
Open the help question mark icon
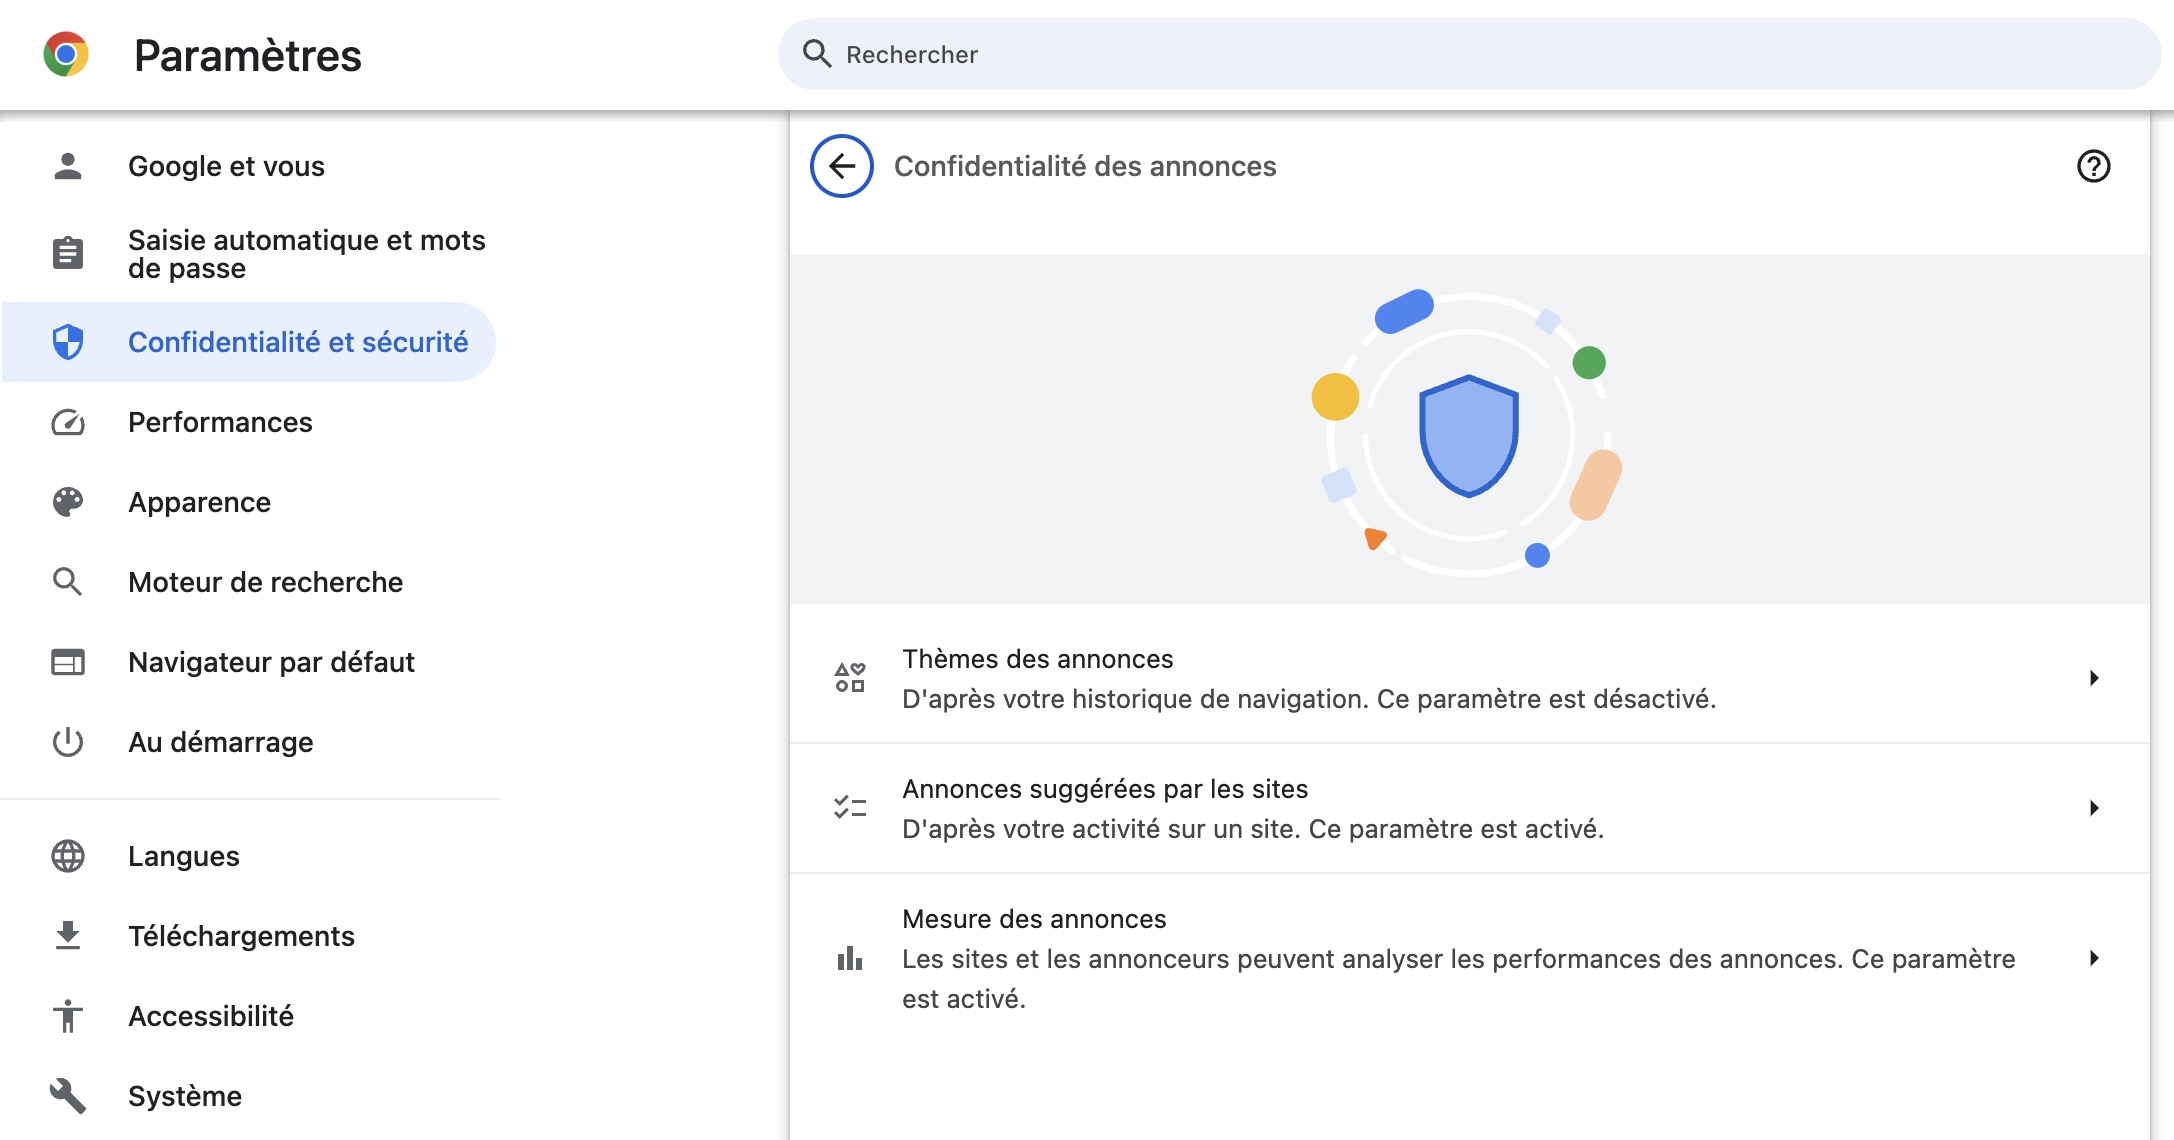2093,166
